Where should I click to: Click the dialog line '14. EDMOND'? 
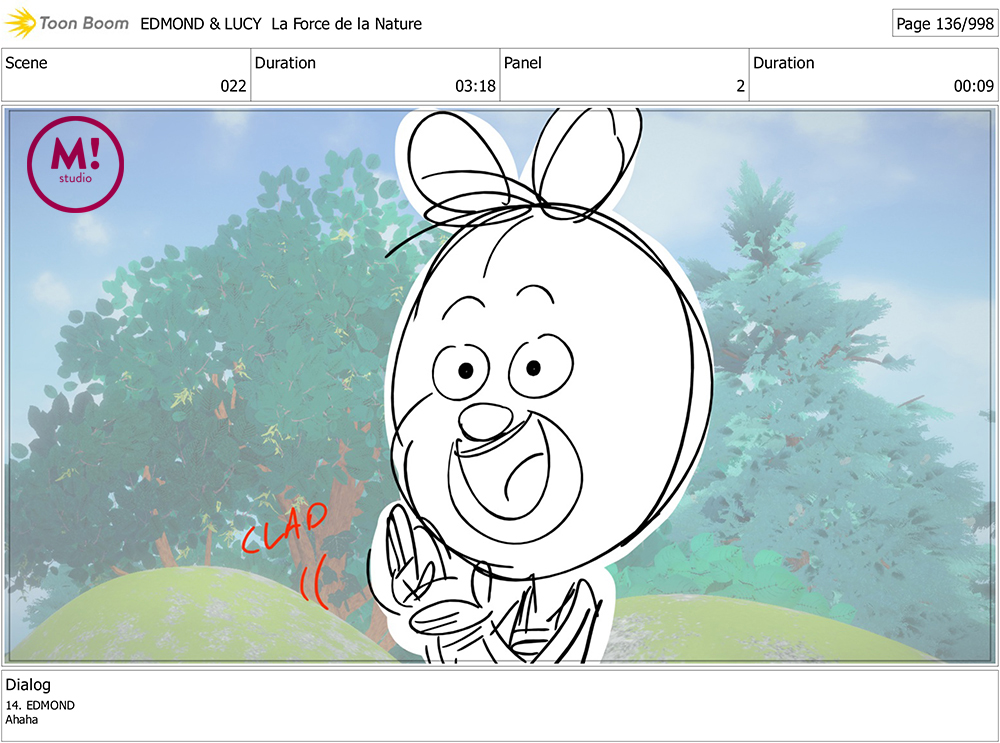pyautogui.click(x=40, y=705)
